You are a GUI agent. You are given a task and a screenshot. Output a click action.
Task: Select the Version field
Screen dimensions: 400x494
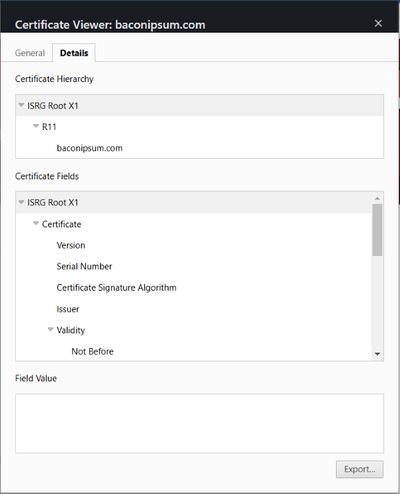[194, 245]
